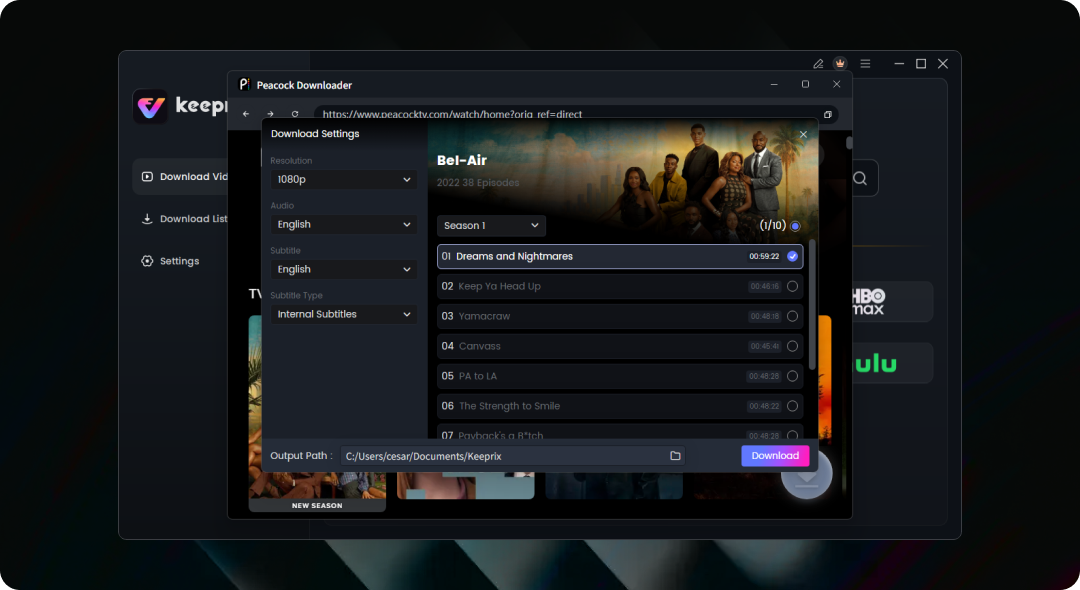Viewport: 1080px width, 590px height.
Task: Select episode 05 PA to LA checkbox
Action: pyautogui.click(x=792, y=376)
